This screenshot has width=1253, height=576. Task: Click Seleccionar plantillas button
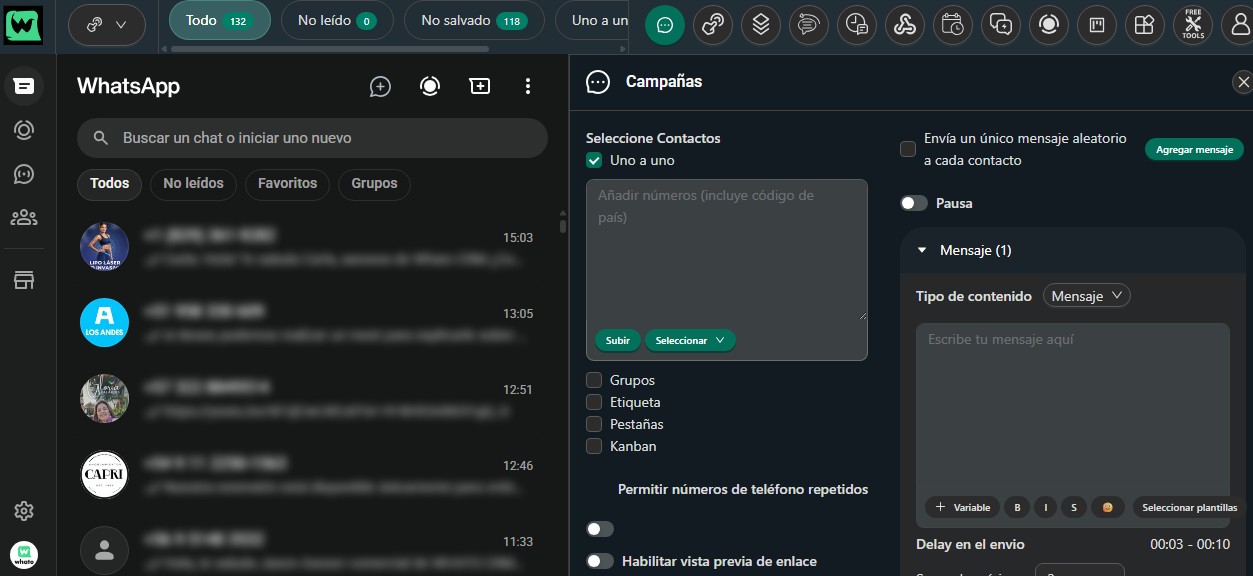(1189, 507)
